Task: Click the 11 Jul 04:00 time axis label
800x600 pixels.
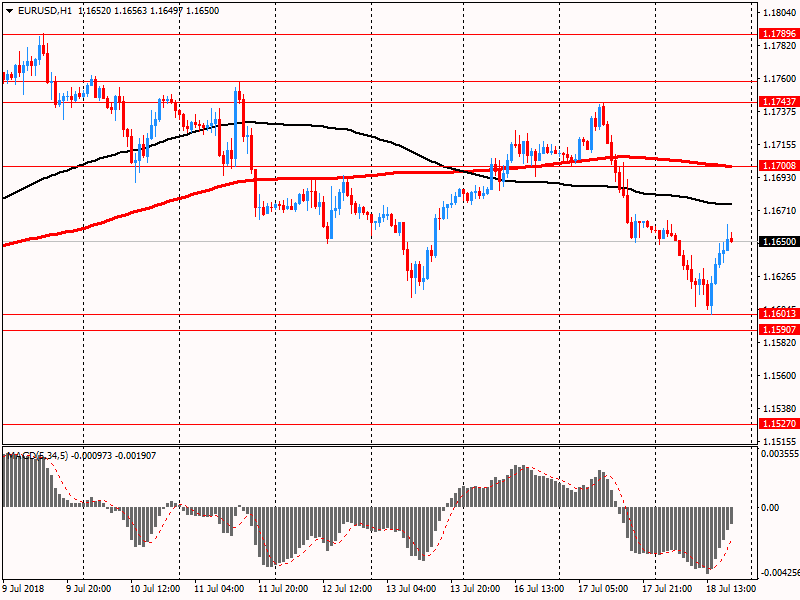Action: [219, 588]
